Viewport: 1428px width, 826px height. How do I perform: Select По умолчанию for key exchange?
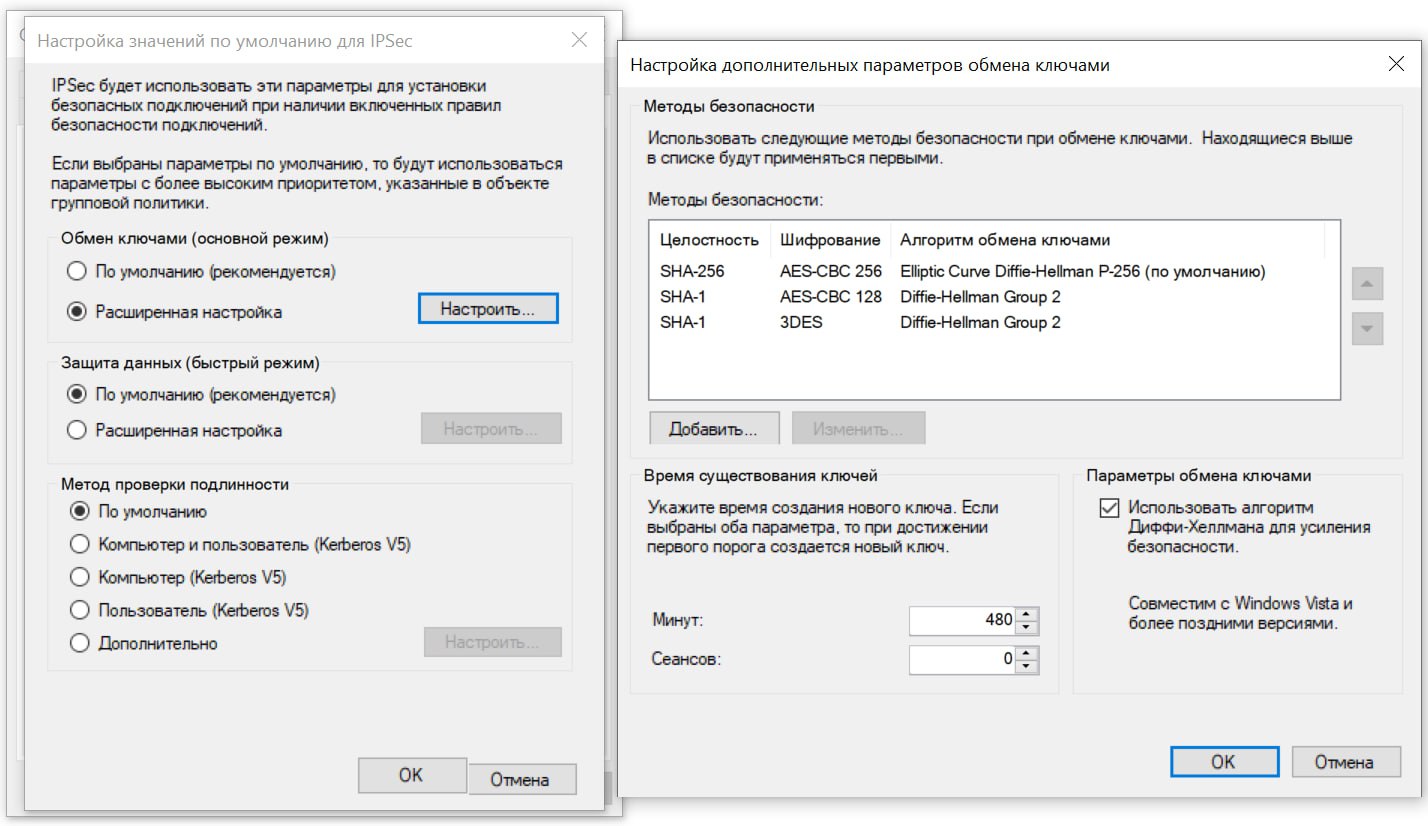point(76,271)
